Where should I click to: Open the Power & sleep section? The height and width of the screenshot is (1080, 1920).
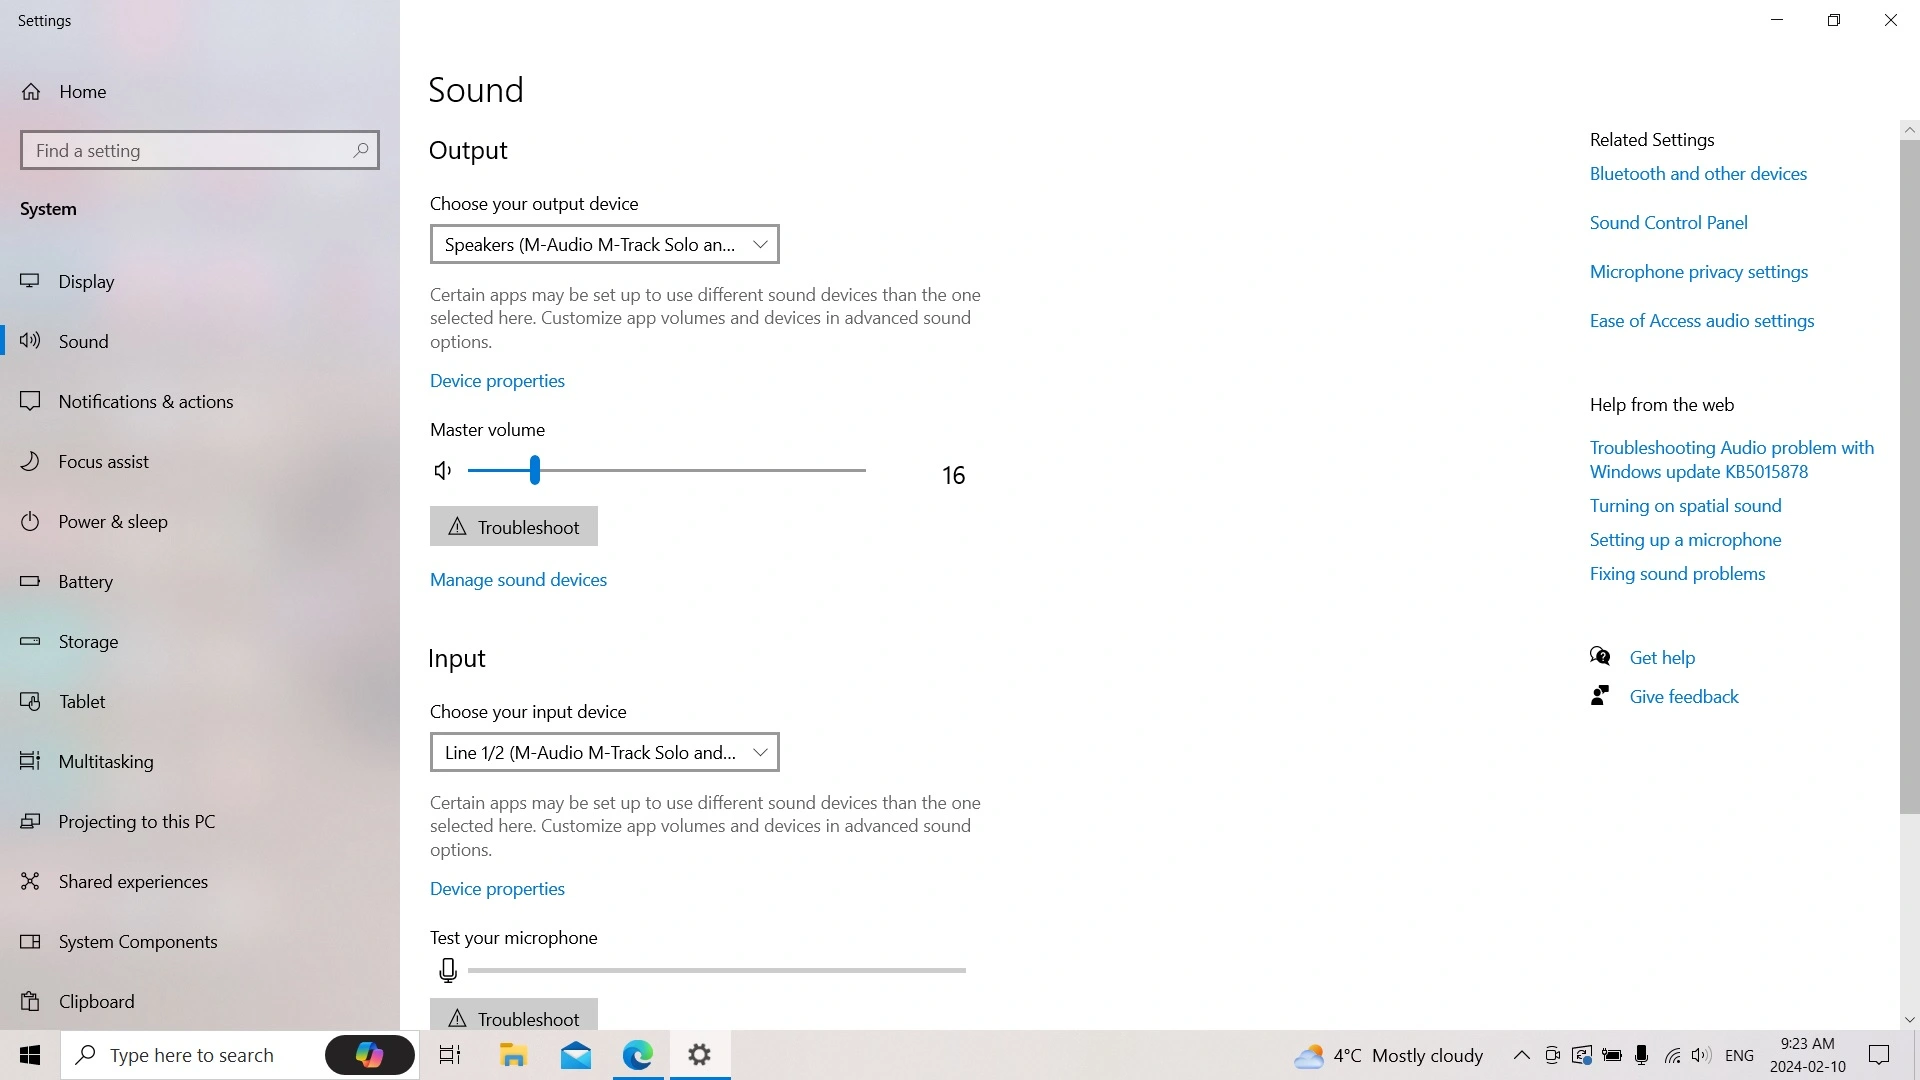tap(112, 522)
